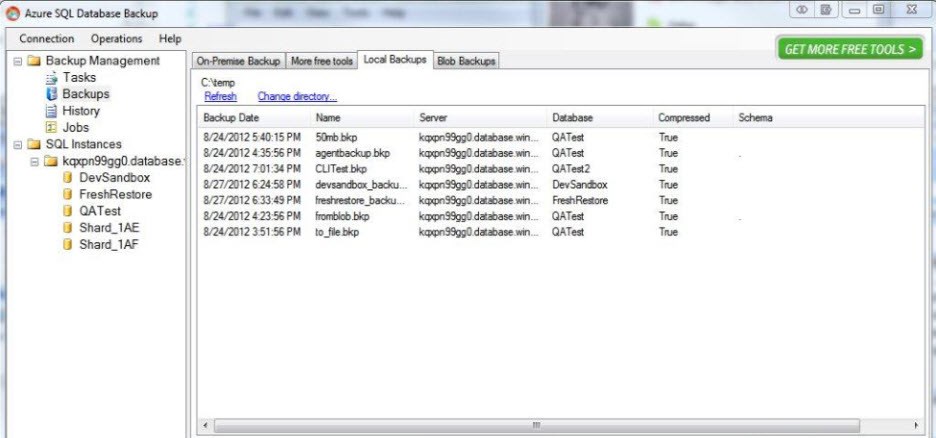
Task: Click the horizontal scrollbar thumb
Action: point(537,425)
